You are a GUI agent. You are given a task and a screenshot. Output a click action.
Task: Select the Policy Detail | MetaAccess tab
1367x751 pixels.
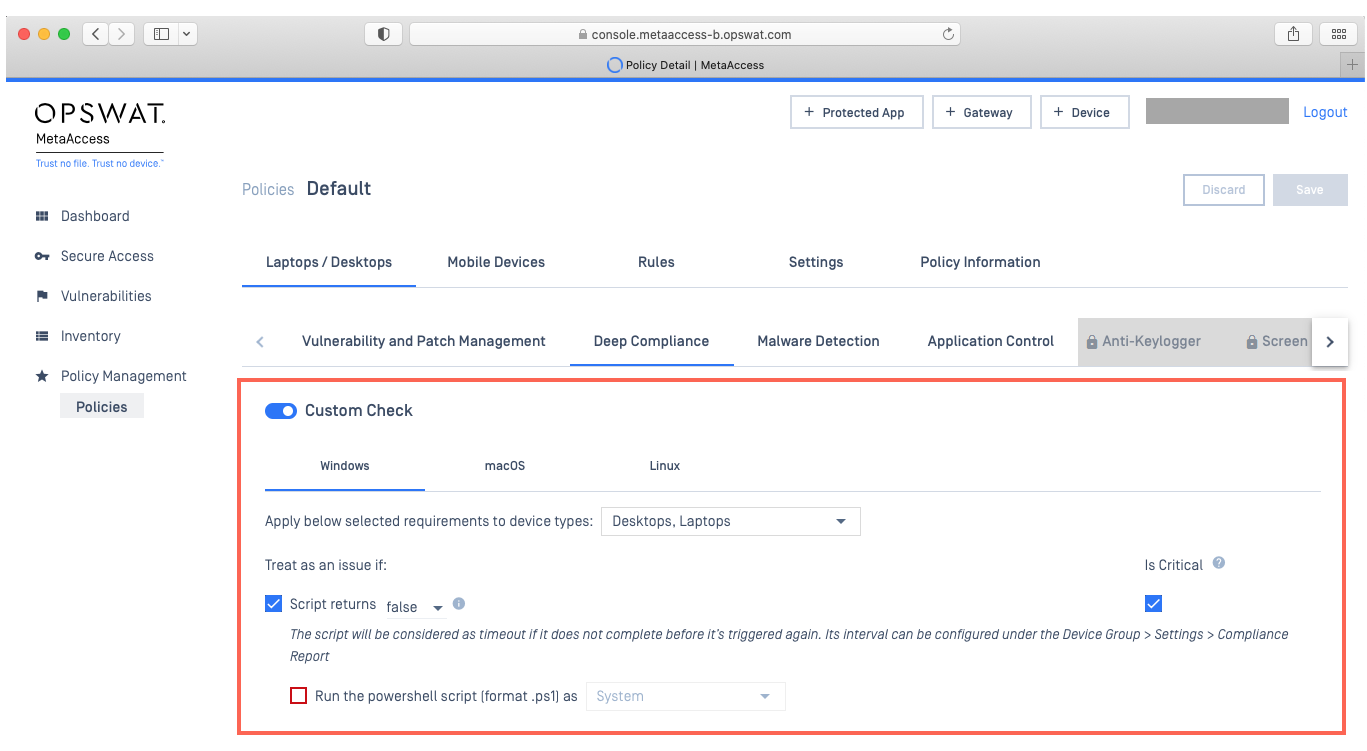click(686, 65)
